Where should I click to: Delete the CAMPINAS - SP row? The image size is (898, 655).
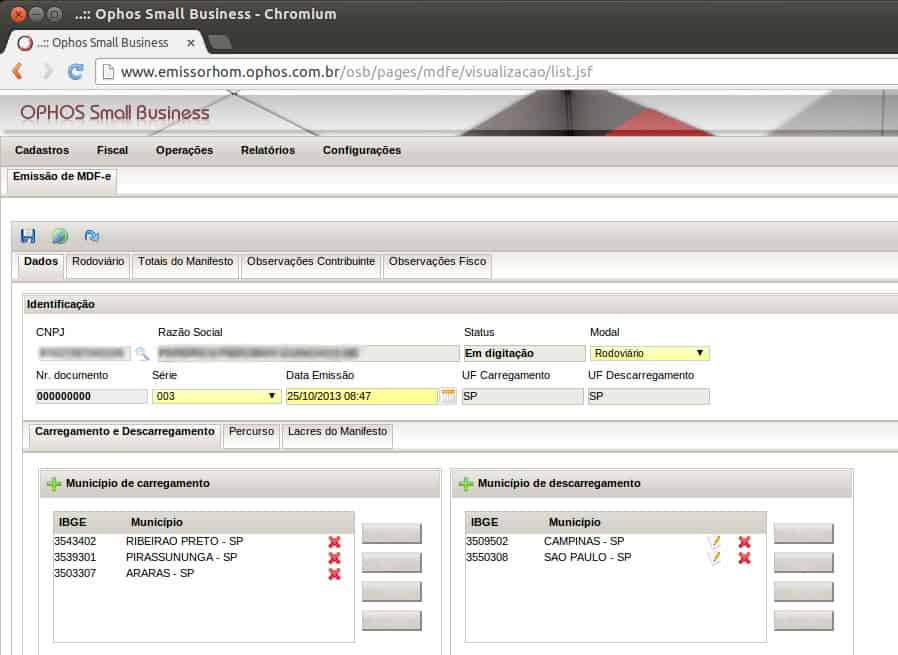click(745, 542)
